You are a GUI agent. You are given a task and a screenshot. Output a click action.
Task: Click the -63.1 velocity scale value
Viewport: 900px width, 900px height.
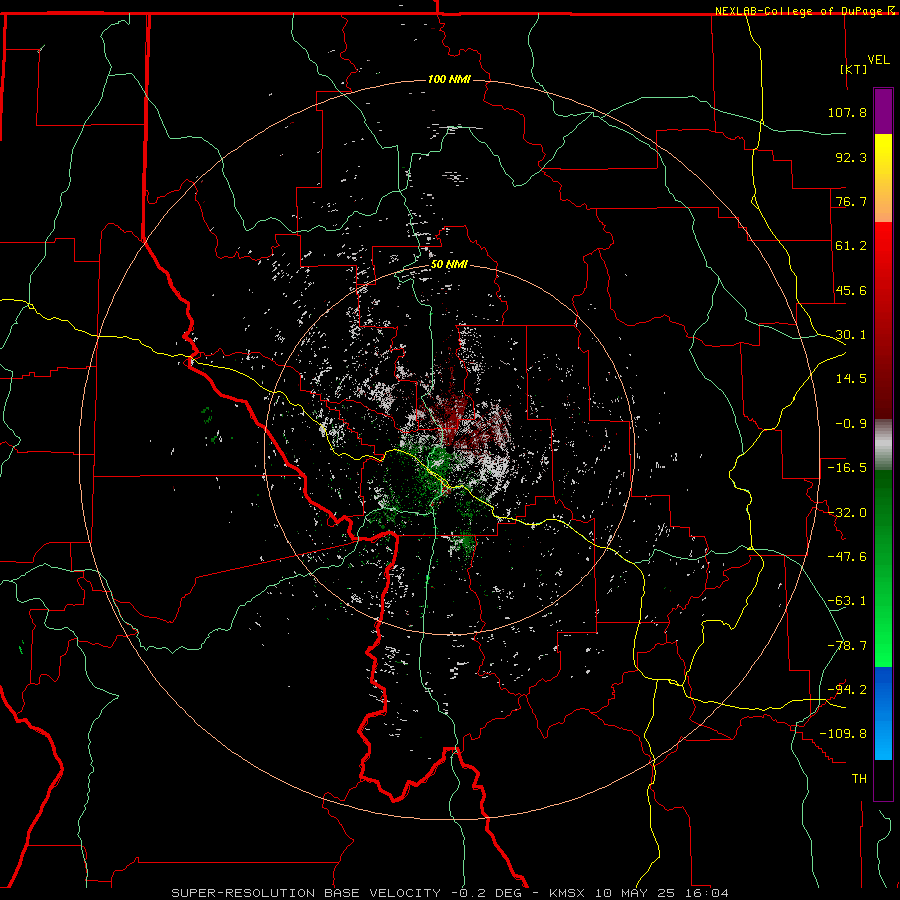pos(847,601)
